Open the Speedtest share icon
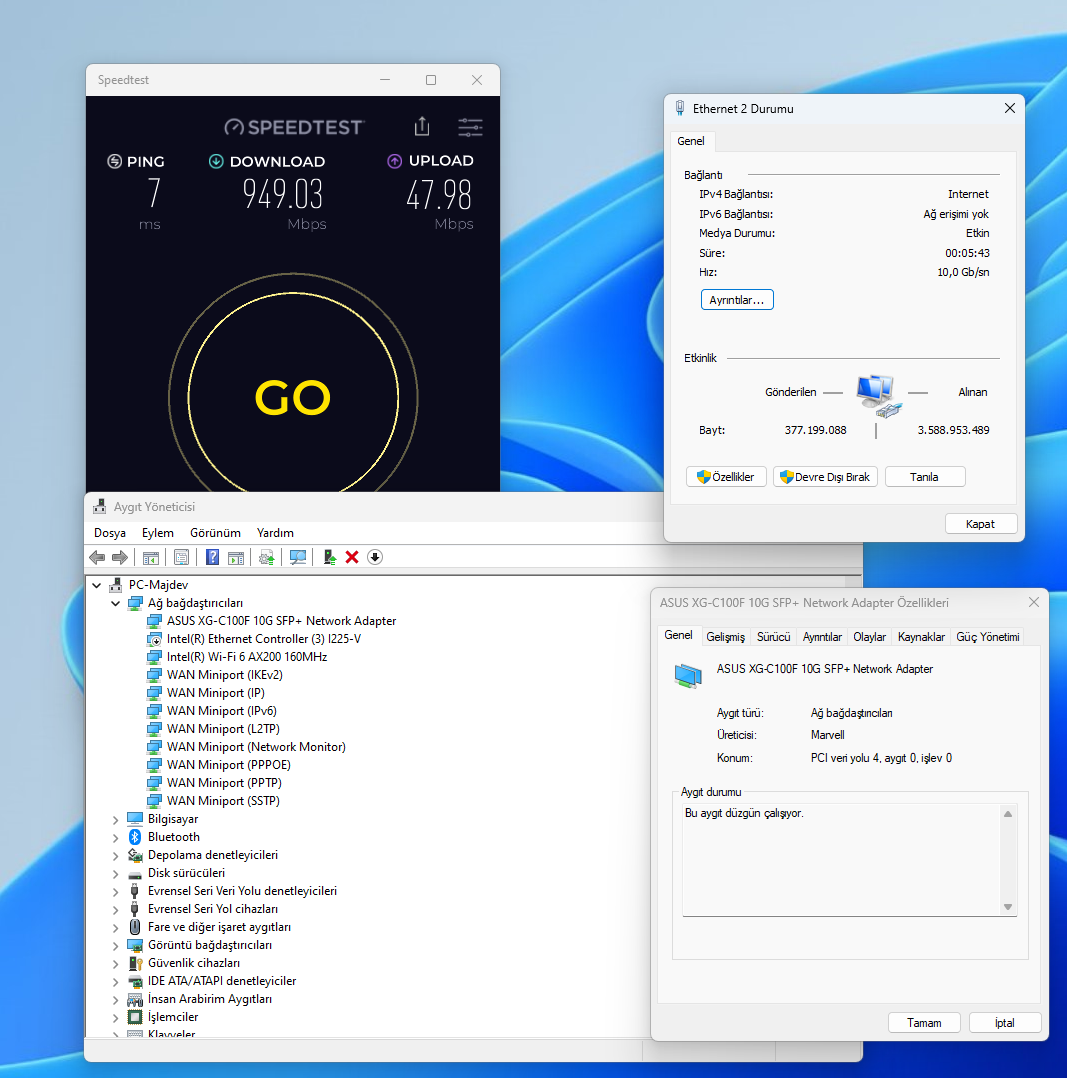Screen dimensions: 1067x1078 pyautogui.click(x=422, y=126)
